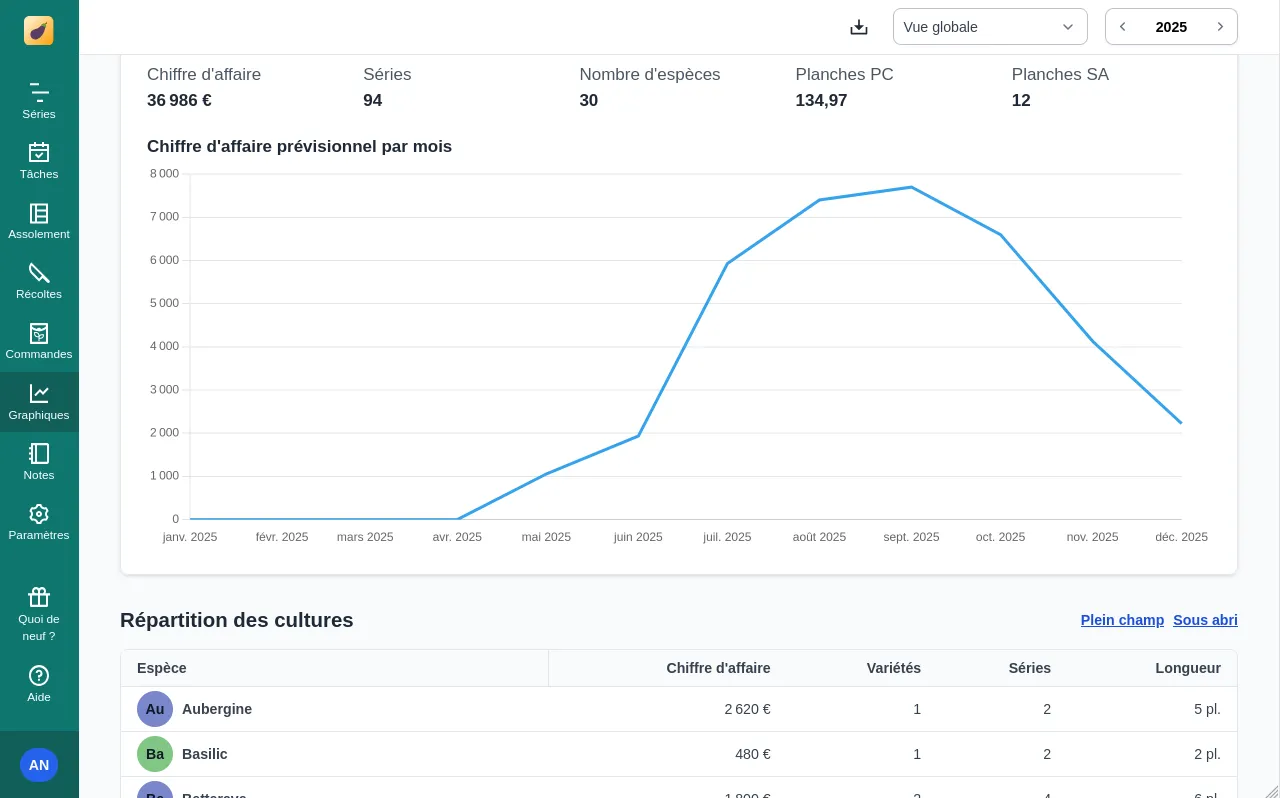
Task: Open the Commandes section
Action: (x=39, y=341)
